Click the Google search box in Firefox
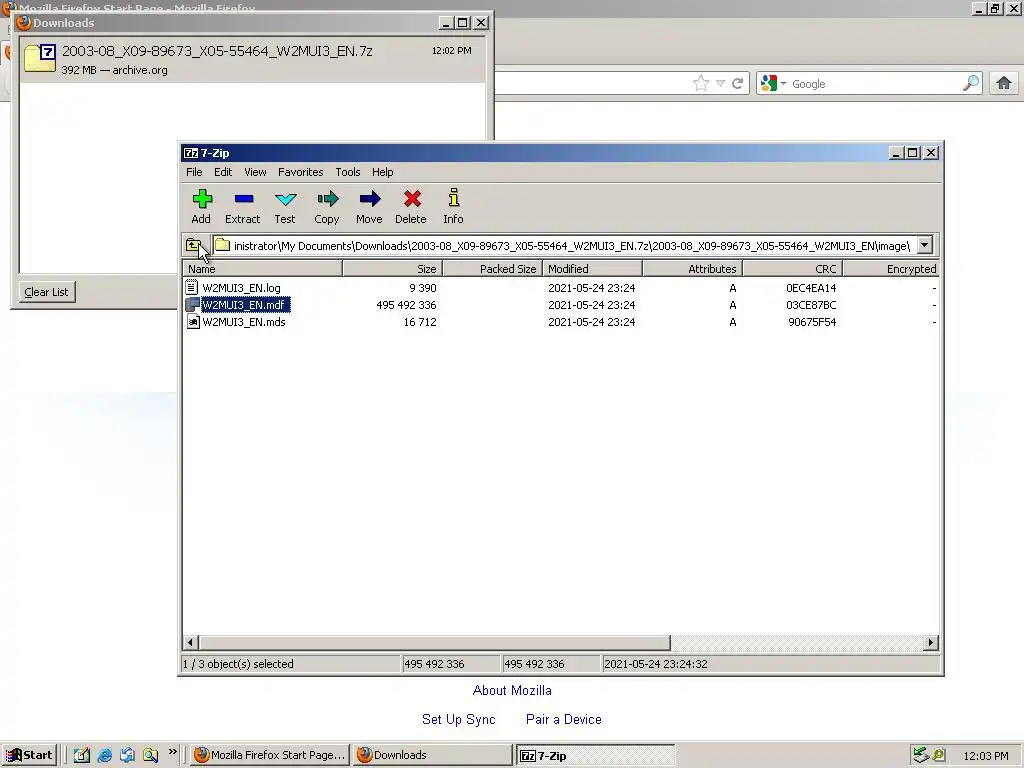 tap(875, 84)
